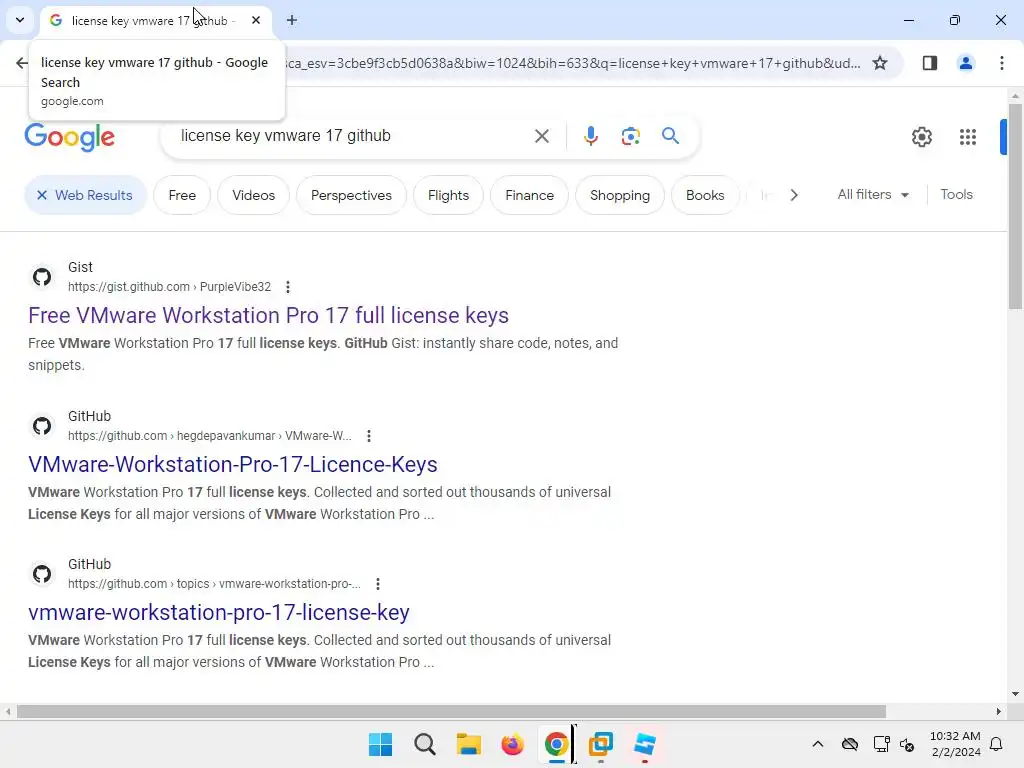Click the muted volume tray icon
This screenshot has width=1024, height=768.
pos(907,744)
